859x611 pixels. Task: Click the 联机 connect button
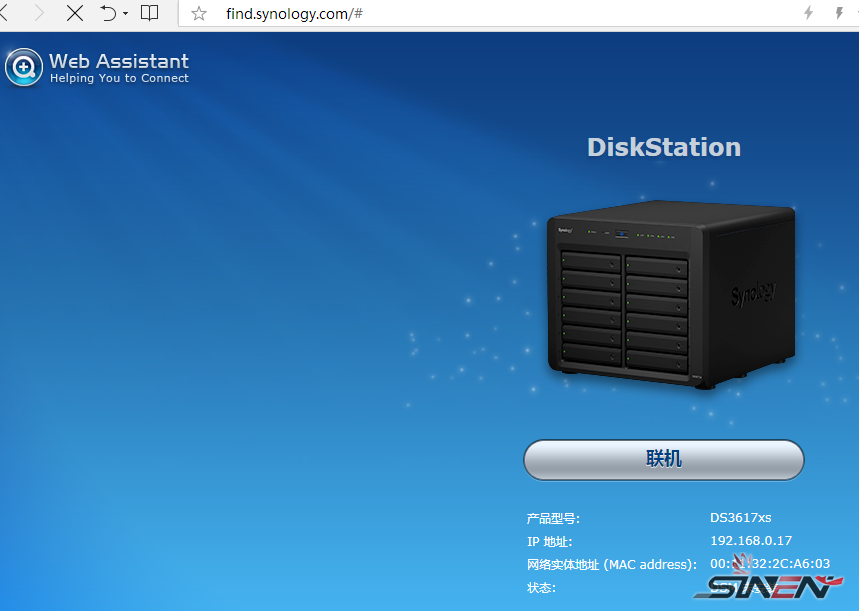[x=664, y=460]
